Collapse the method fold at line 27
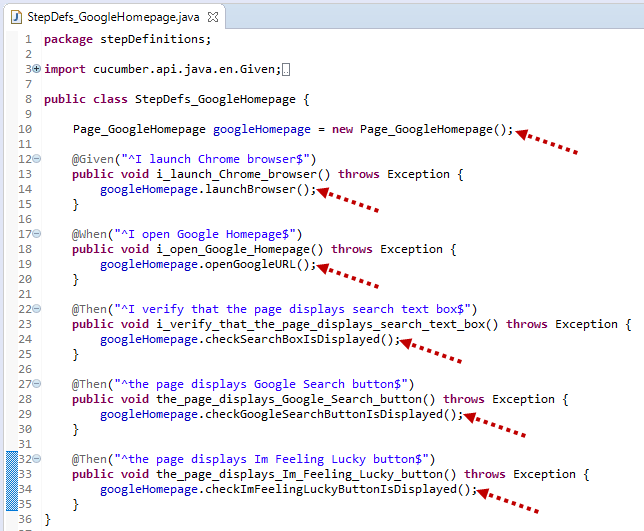Screen dimensions: 644x531 point(37,384)
